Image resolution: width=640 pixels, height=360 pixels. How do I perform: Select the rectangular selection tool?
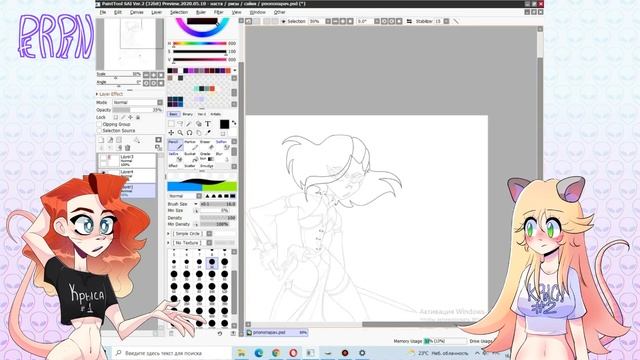point(171,124)
